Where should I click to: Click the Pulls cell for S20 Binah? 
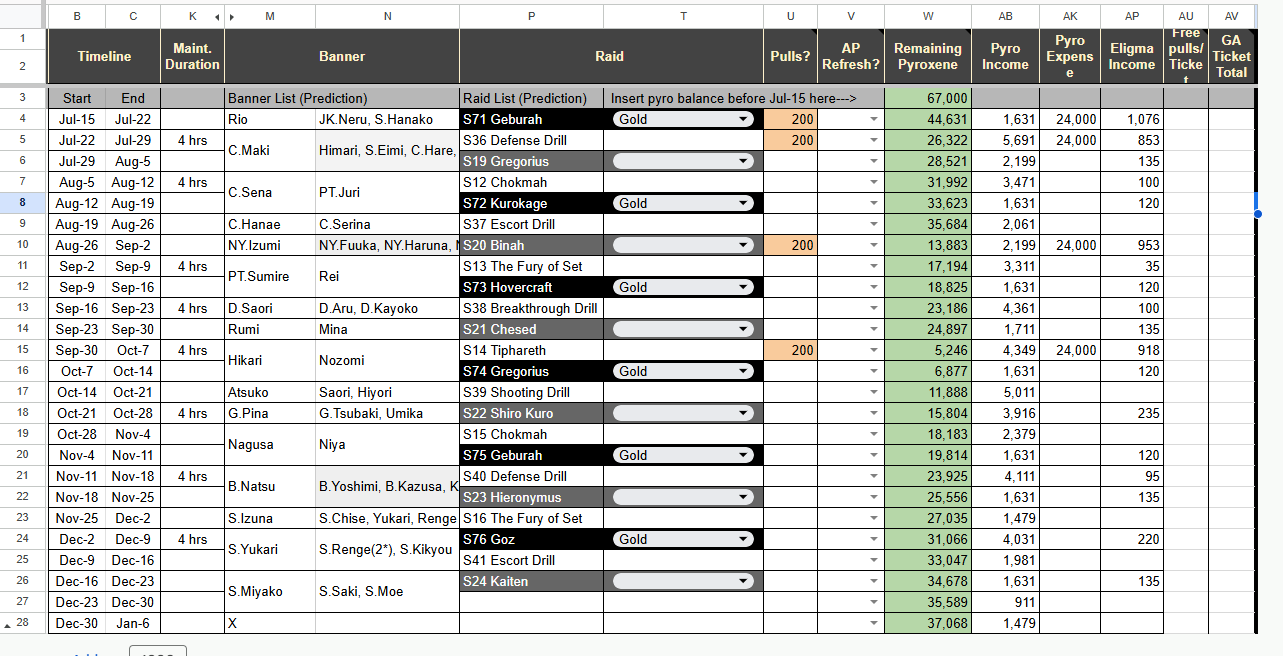pyautogui.click(x=790, y=245)
